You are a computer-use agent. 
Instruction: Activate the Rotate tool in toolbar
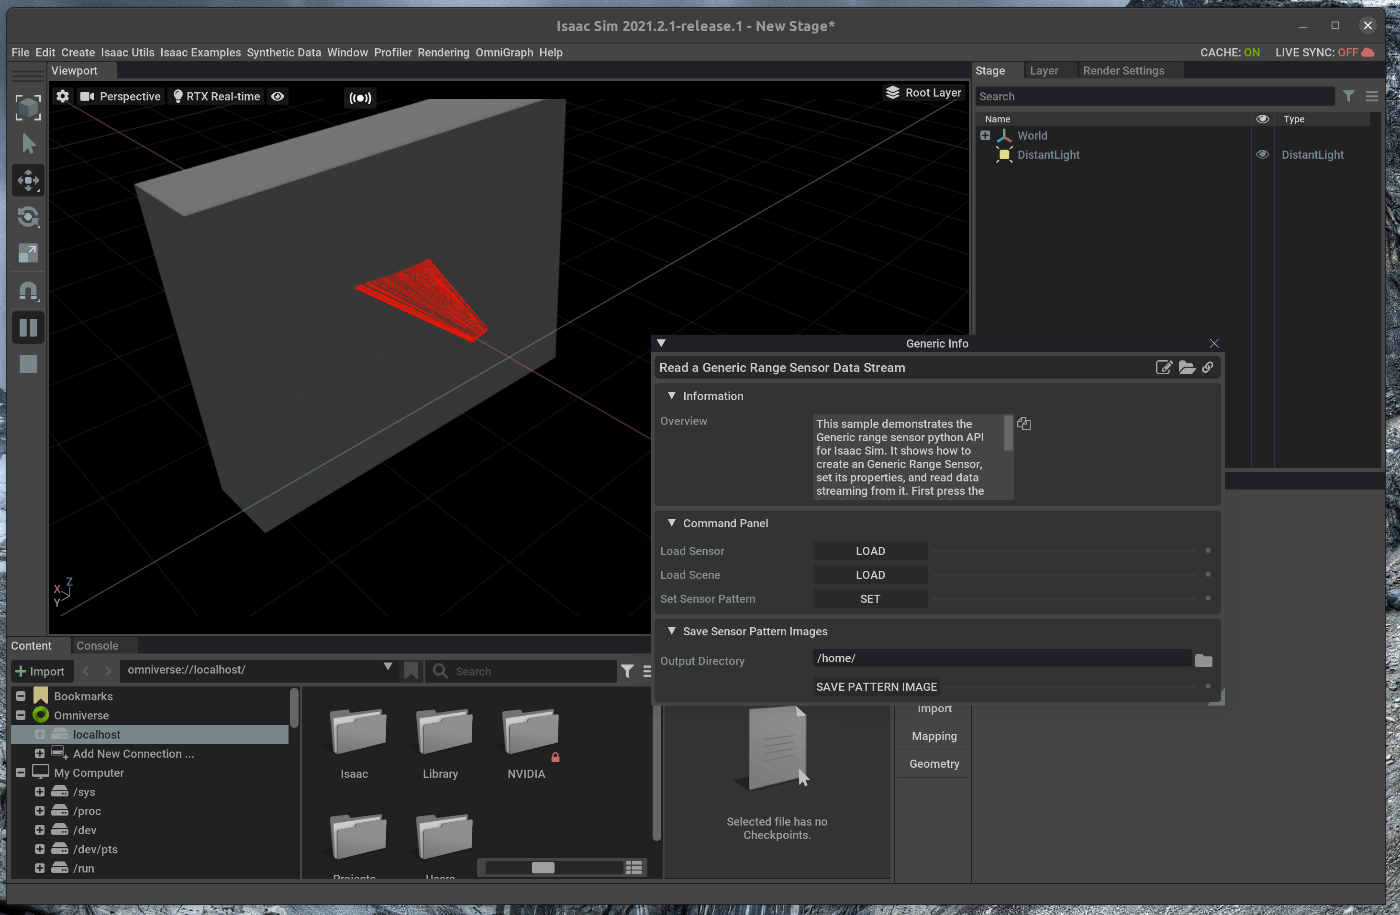[28, 217]
